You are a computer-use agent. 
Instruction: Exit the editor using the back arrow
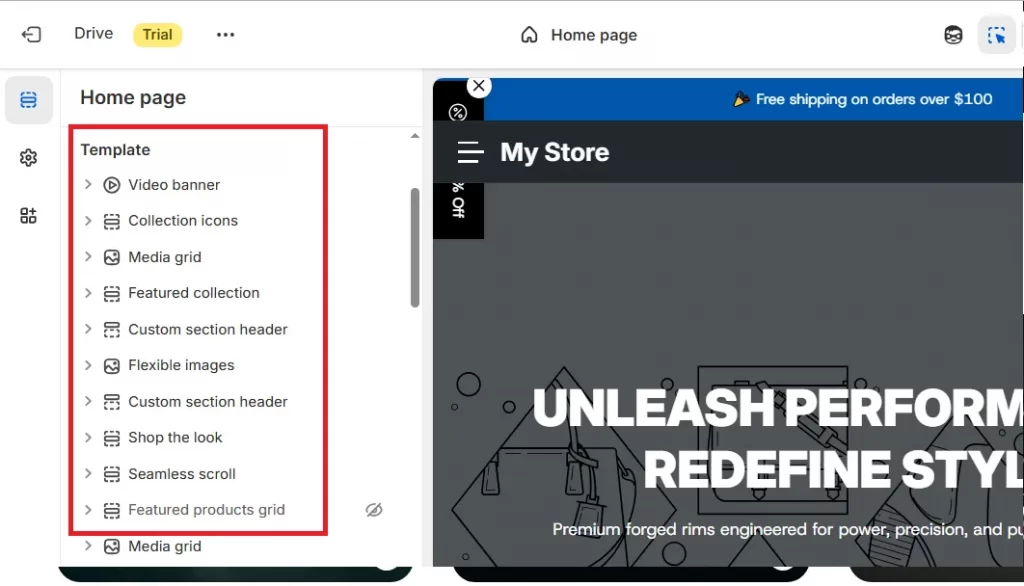pyautogui.click(x=30, y=34)
